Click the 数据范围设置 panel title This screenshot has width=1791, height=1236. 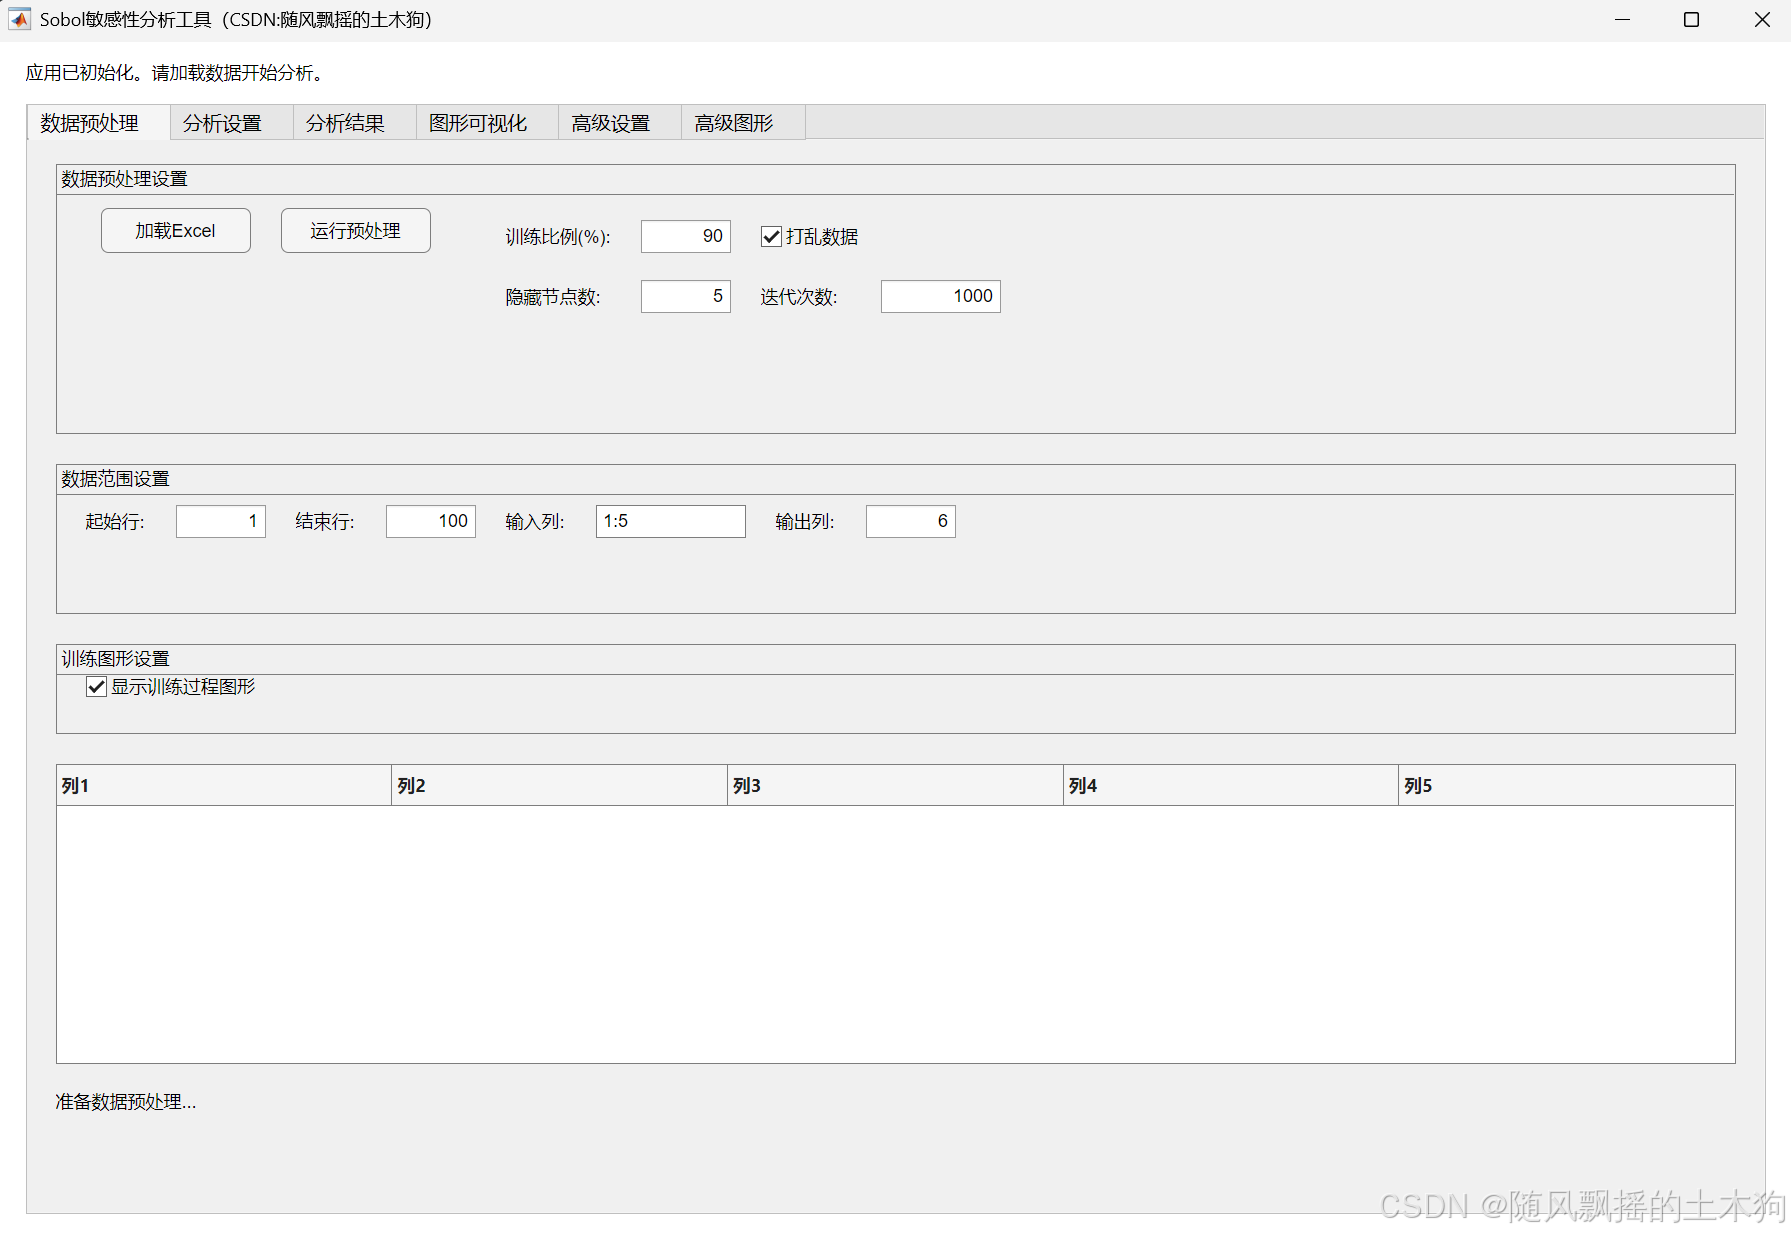pyautogui.click(x=116, y=479)
